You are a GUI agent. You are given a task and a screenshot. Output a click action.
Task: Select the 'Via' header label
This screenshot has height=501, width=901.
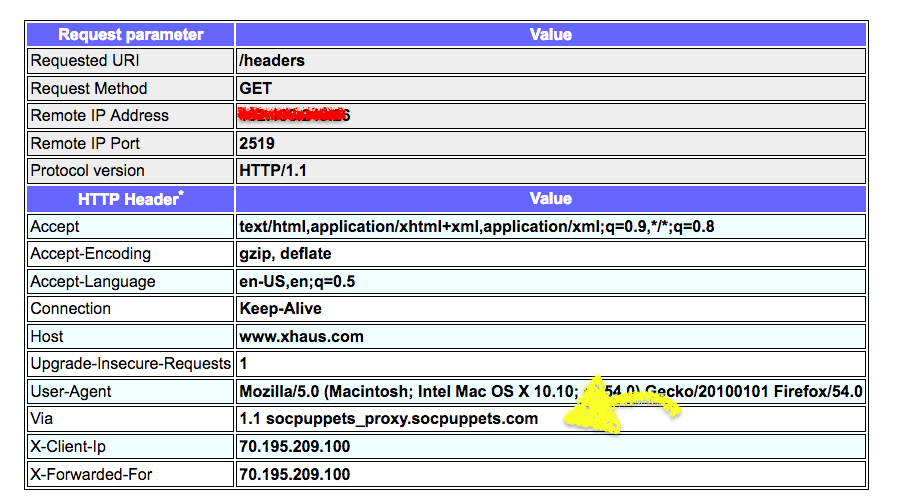(x=130, y=419)
